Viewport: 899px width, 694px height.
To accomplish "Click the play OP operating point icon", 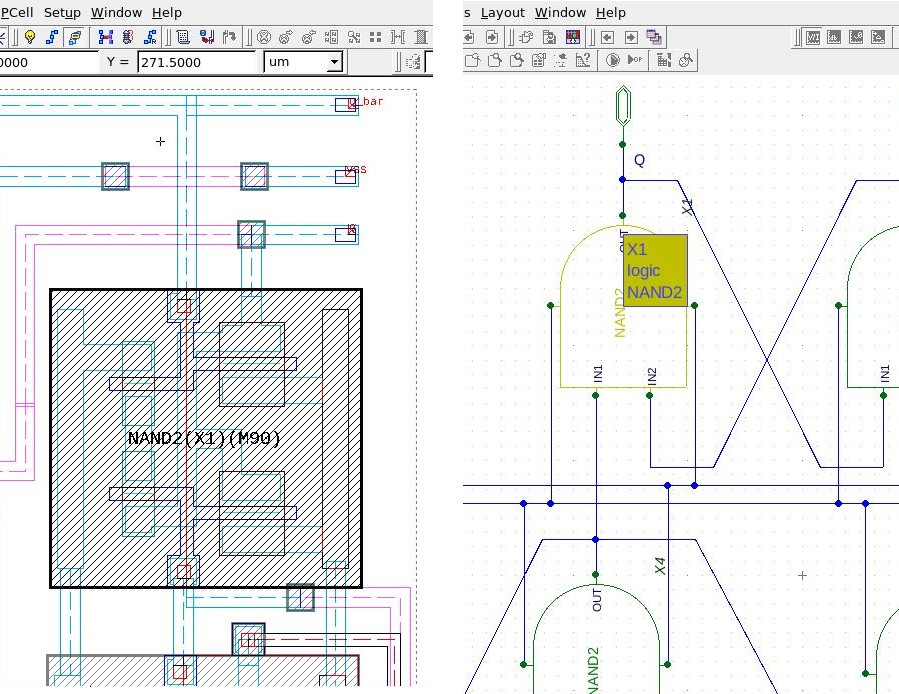I will pos(635,60).
